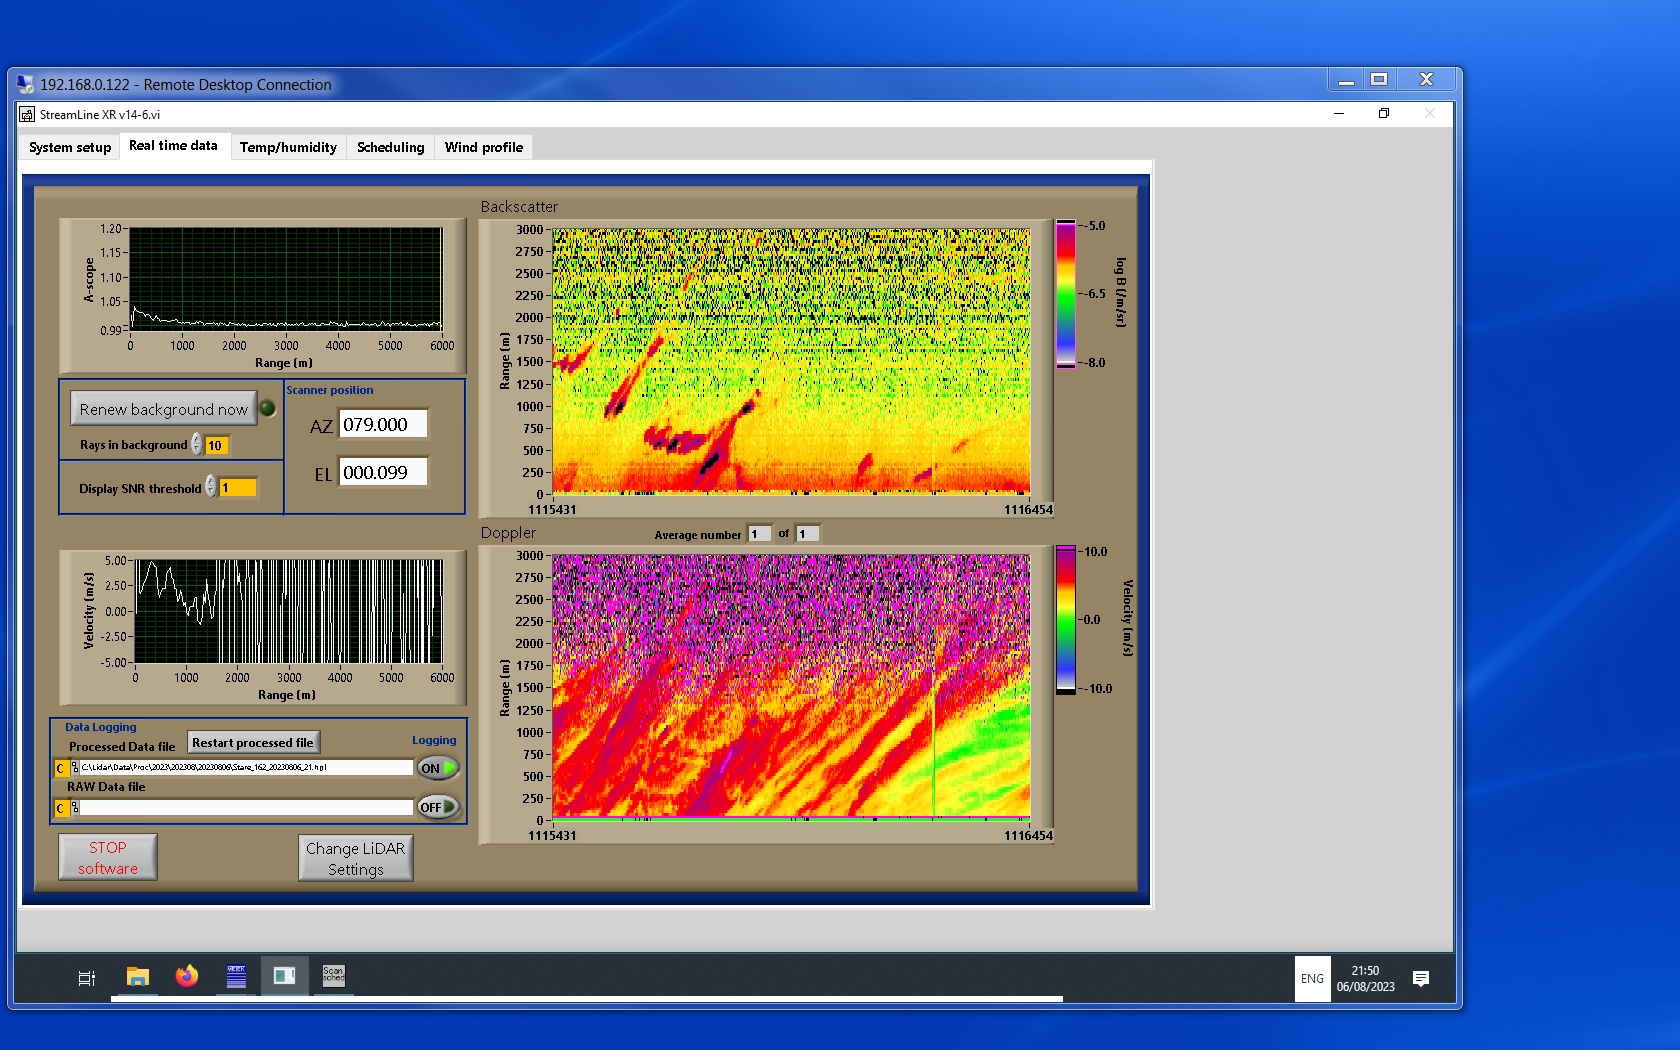This screenshot has height=1050, width=1680.
Task: Click the Renew background indicator LED
Action: [268, 408]
